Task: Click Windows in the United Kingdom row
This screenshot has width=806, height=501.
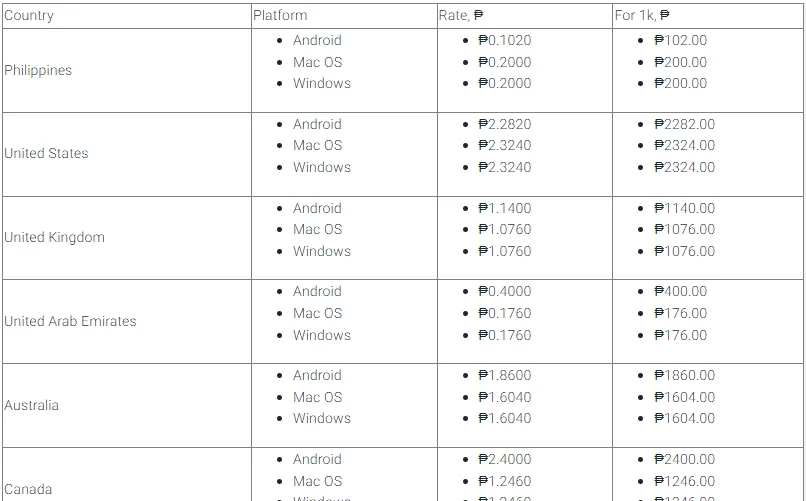Action: pos(322,251)
